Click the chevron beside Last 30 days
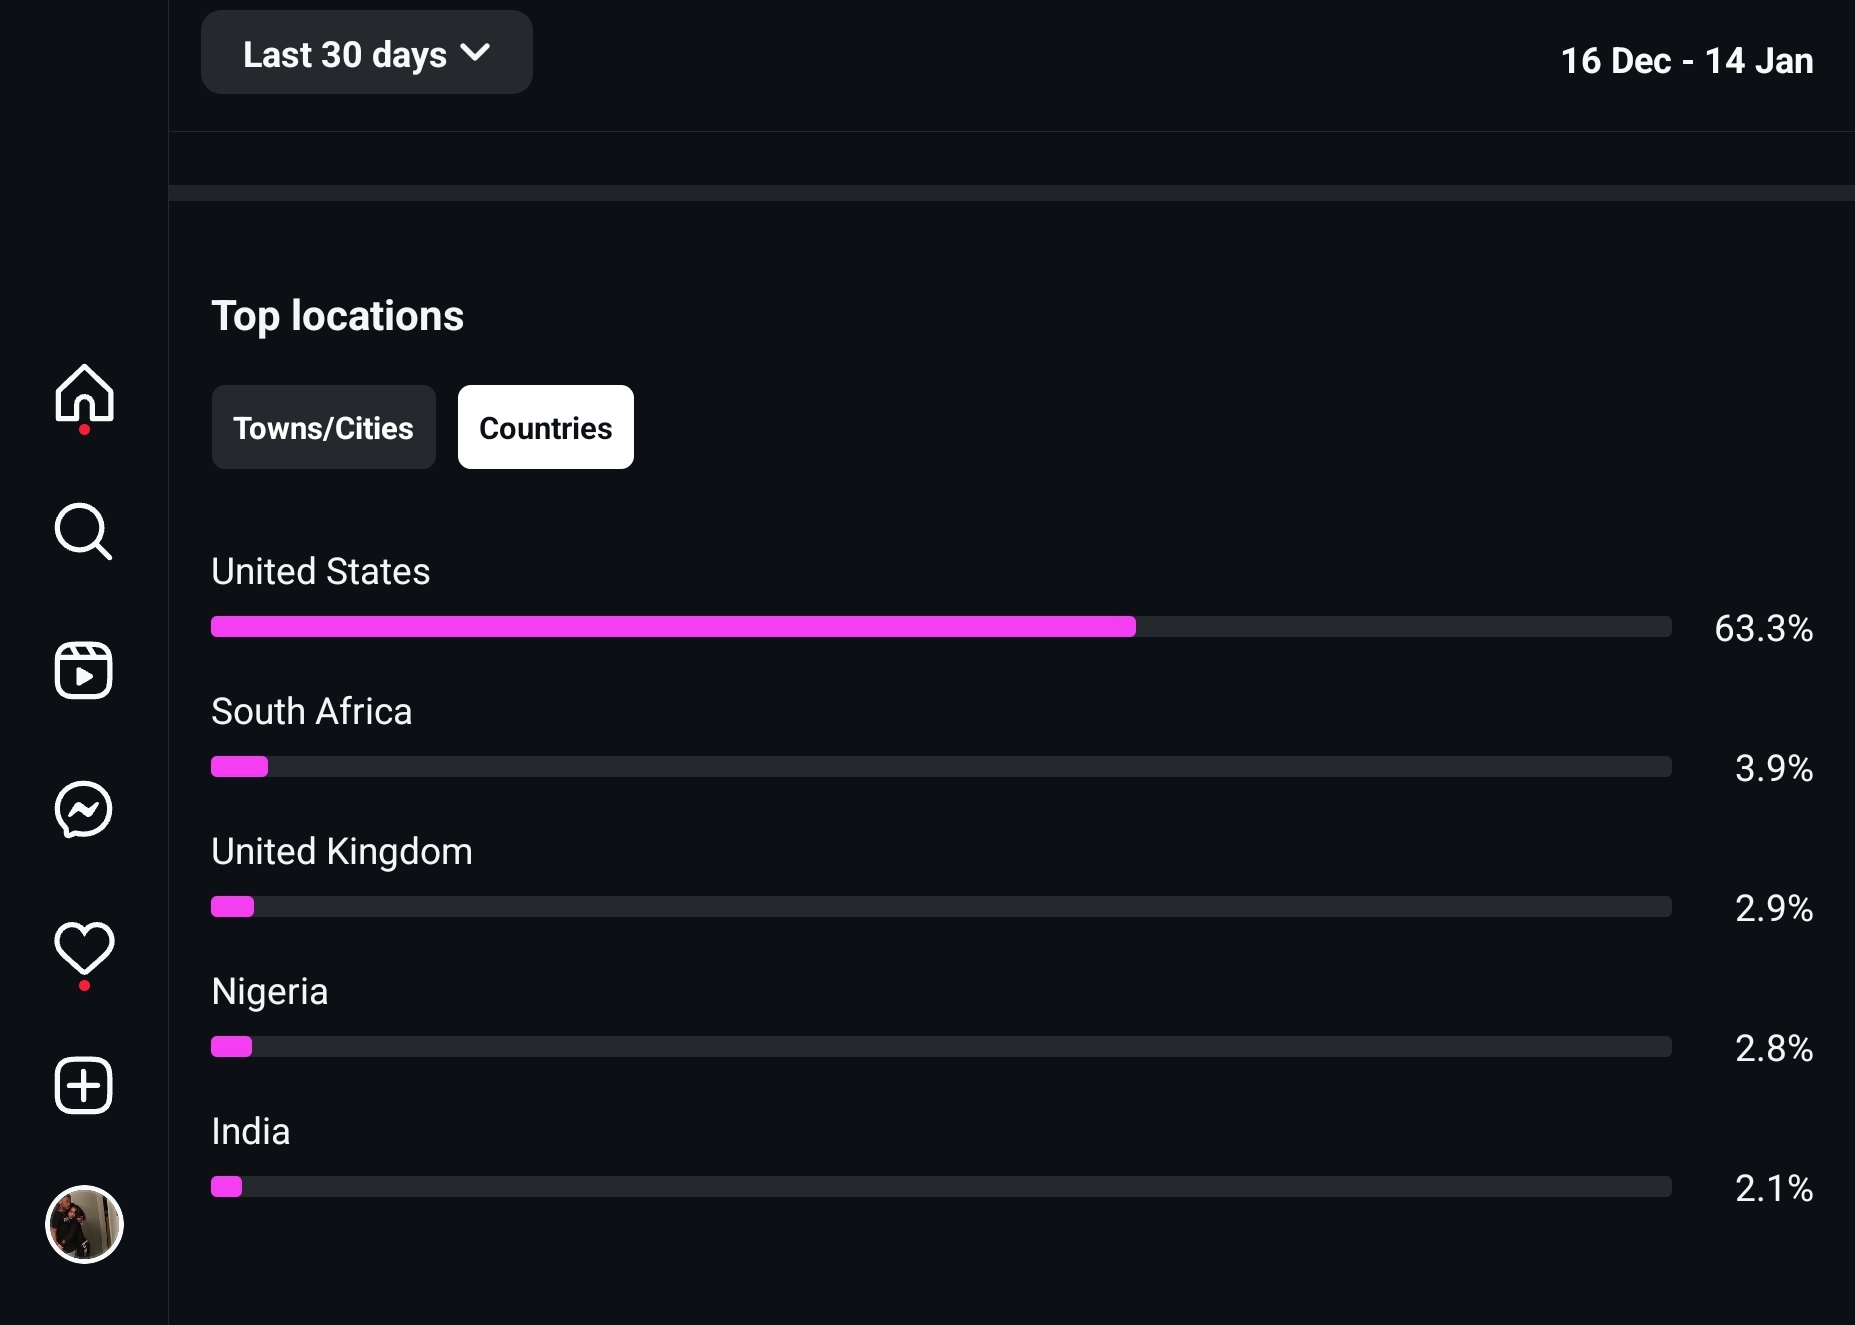Image resolution: width=1855 pixels, height=1325 pixels. tap(475, 52)
